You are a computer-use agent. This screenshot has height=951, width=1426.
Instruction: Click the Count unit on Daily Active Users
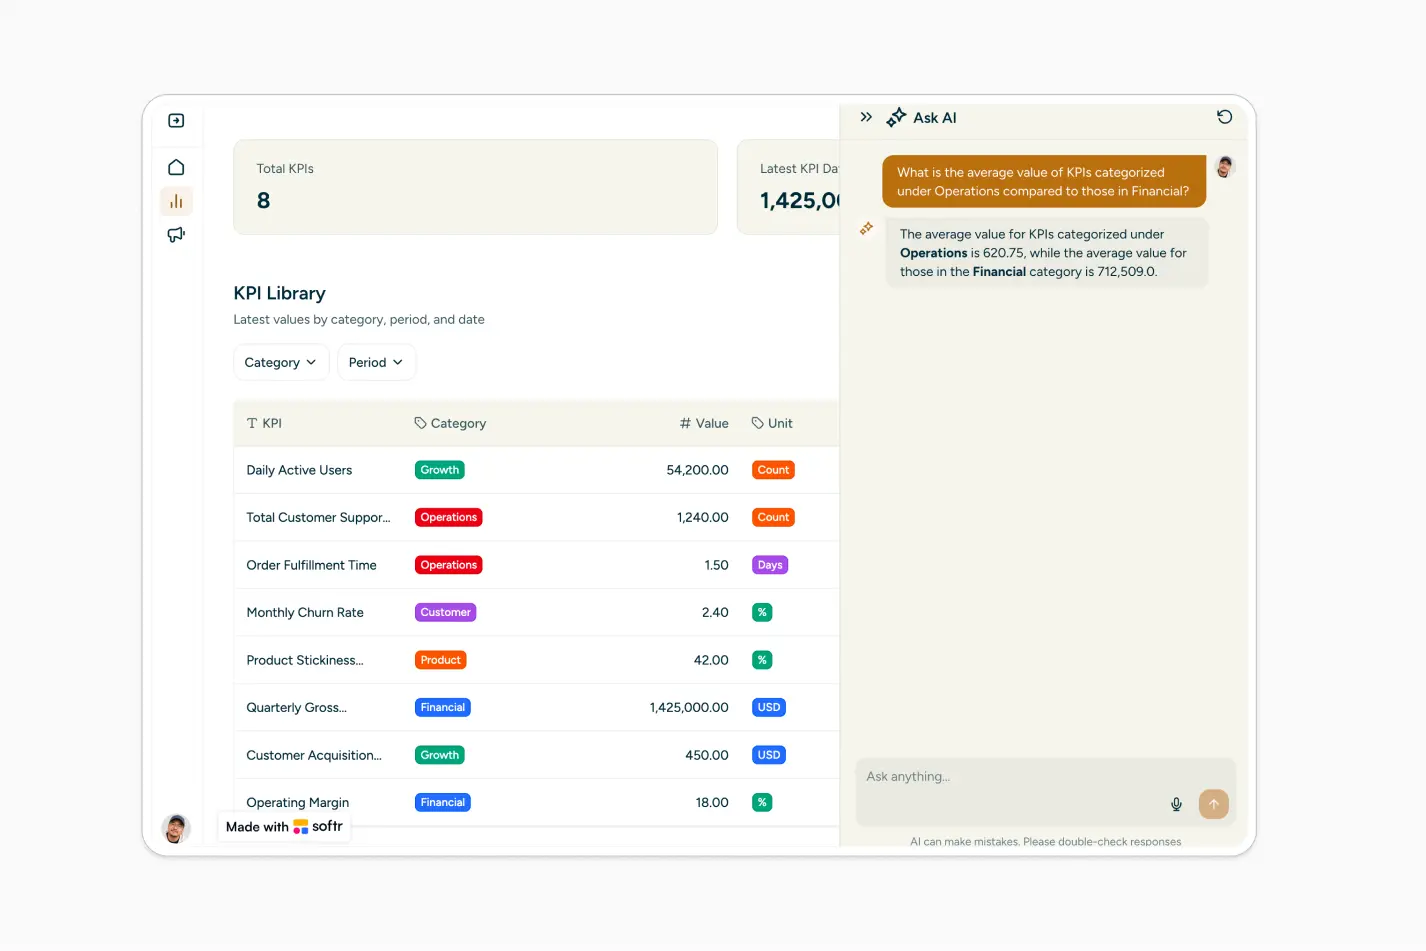[x=773, y=470]
